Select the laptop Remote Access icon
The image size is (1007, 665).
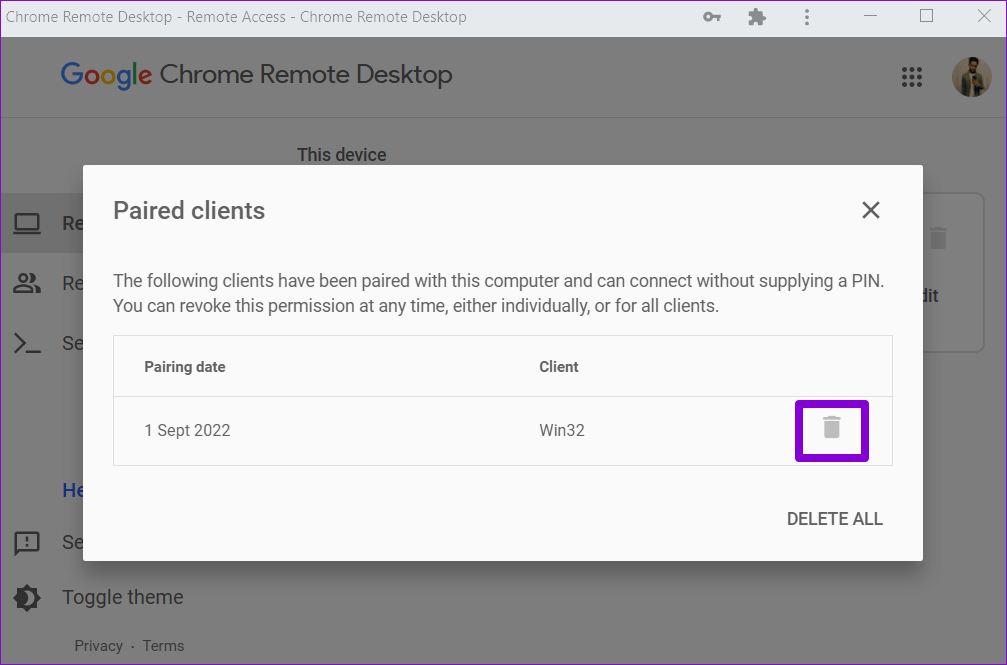click(27, 224)
